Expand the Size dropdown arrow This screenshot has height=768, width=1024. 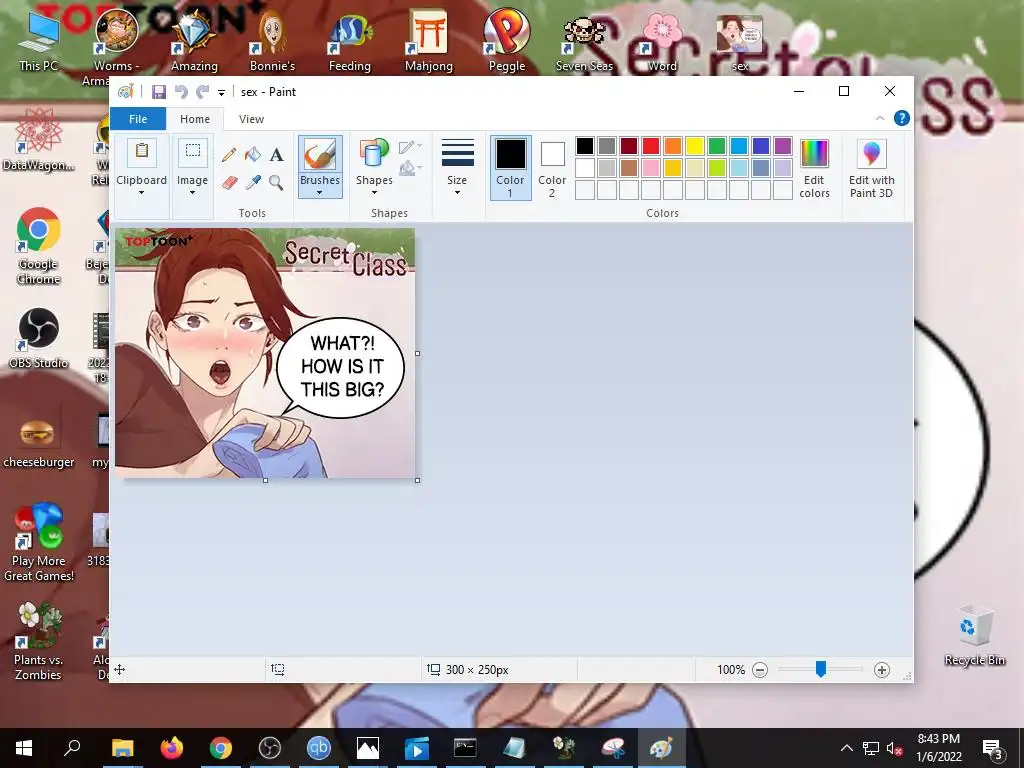457,193
